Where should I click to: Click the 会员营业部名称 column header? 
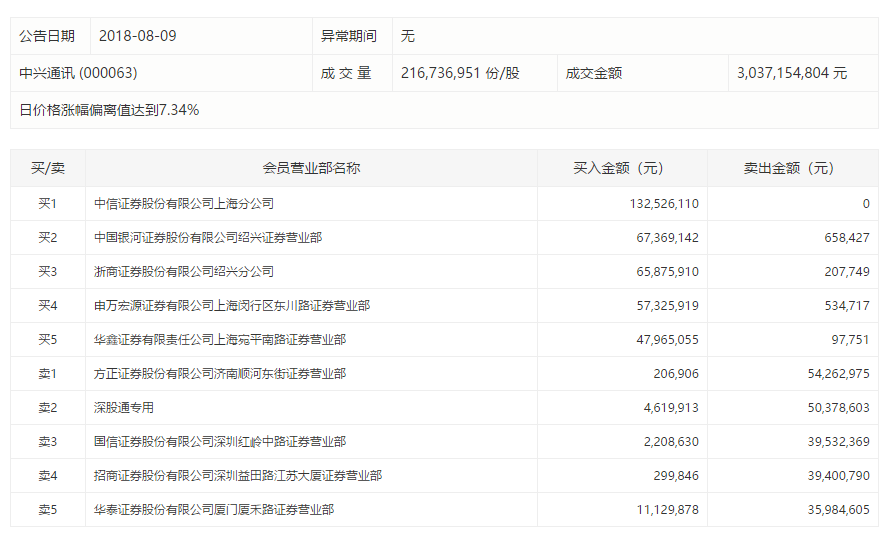(x=311, y=168)
